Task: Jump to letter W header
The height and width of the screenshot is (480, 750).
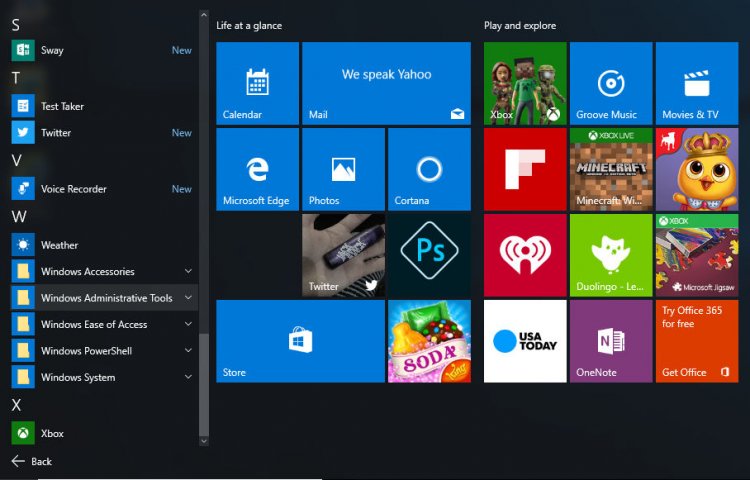Action: pyautogui.click(x=19, y=217)
